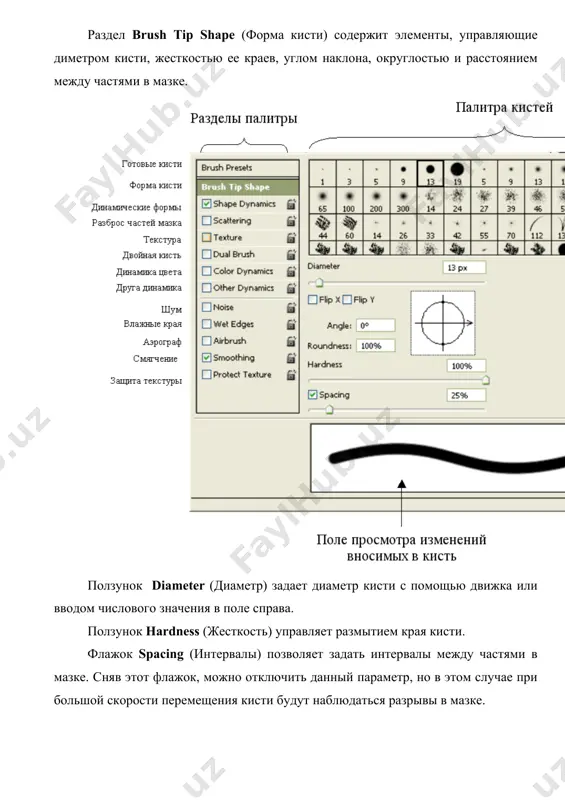Check the Airbrush option
Image resolution: width=565 pixels, height=800 pixels.
tap(206, 341)
